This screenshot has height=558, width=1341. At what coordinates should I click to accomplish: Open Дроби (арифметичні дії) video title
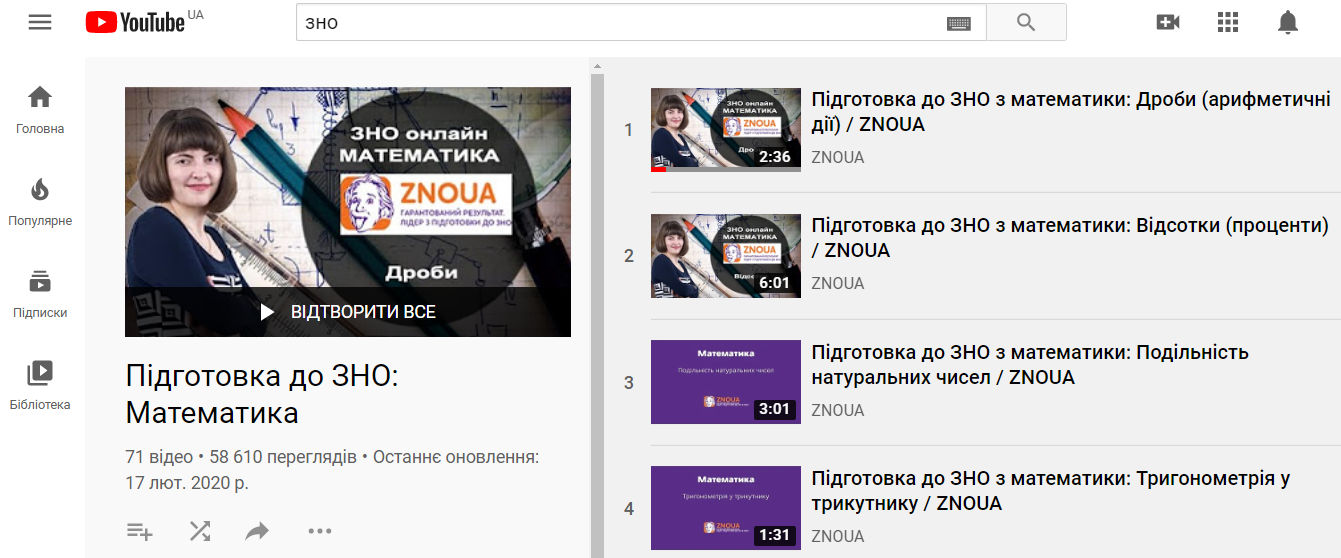(x=1071, y=112)
